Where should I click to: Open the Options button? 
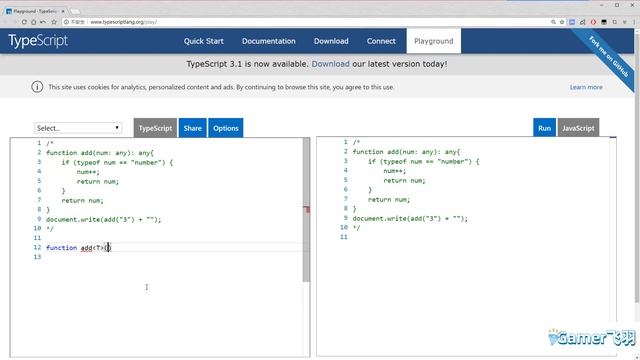(x=226, y=128)
